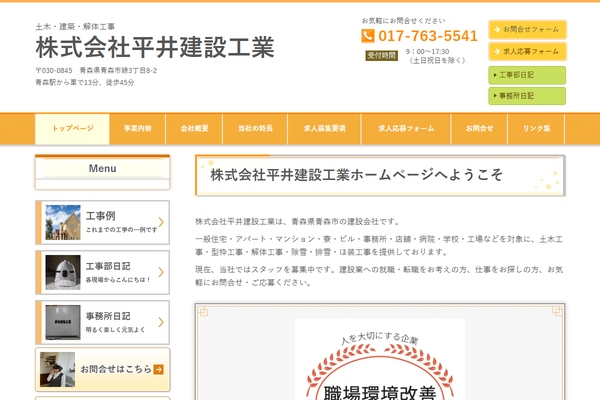Click the arrow icon on お問合せフォーム button

[497, 29]
